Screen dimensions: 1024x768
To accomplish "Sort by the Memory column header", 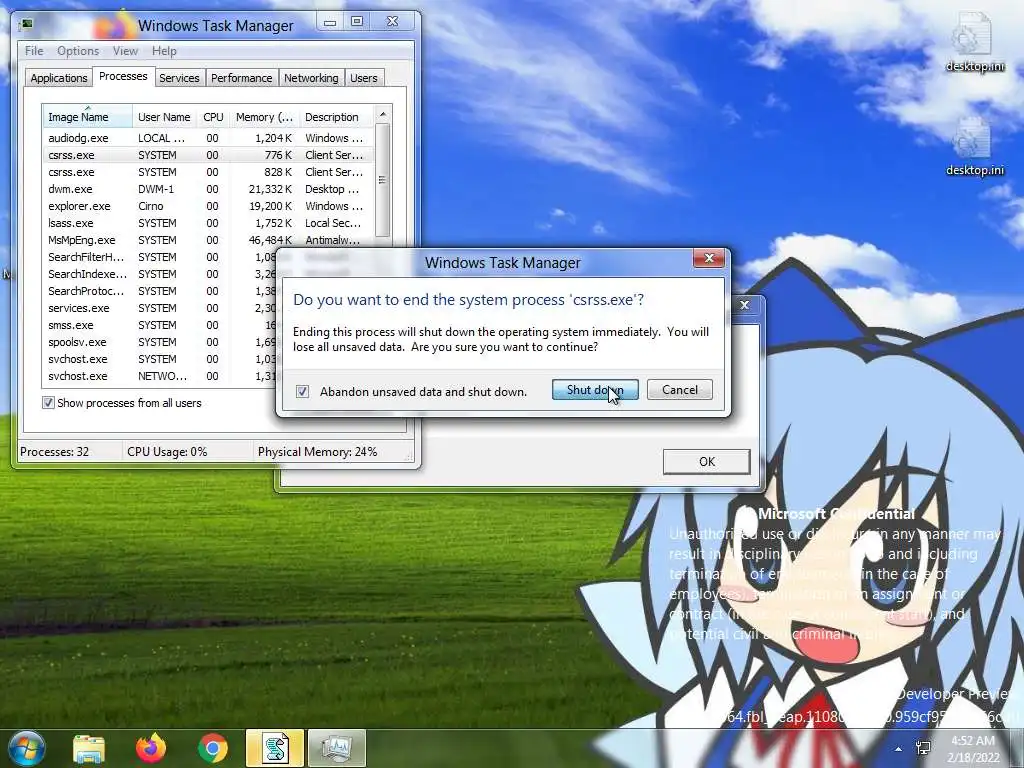I will pos(264,117).
